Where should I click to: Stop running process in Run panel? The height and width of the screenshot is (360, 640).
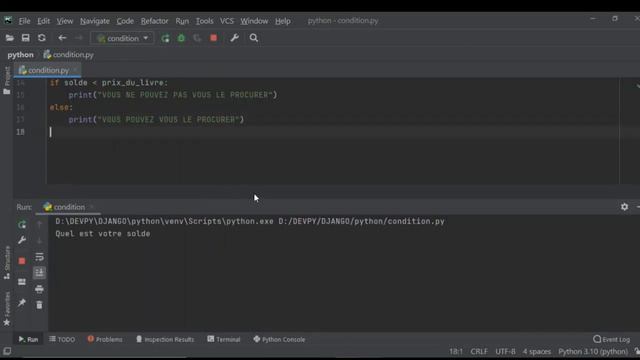click(22, 261)
